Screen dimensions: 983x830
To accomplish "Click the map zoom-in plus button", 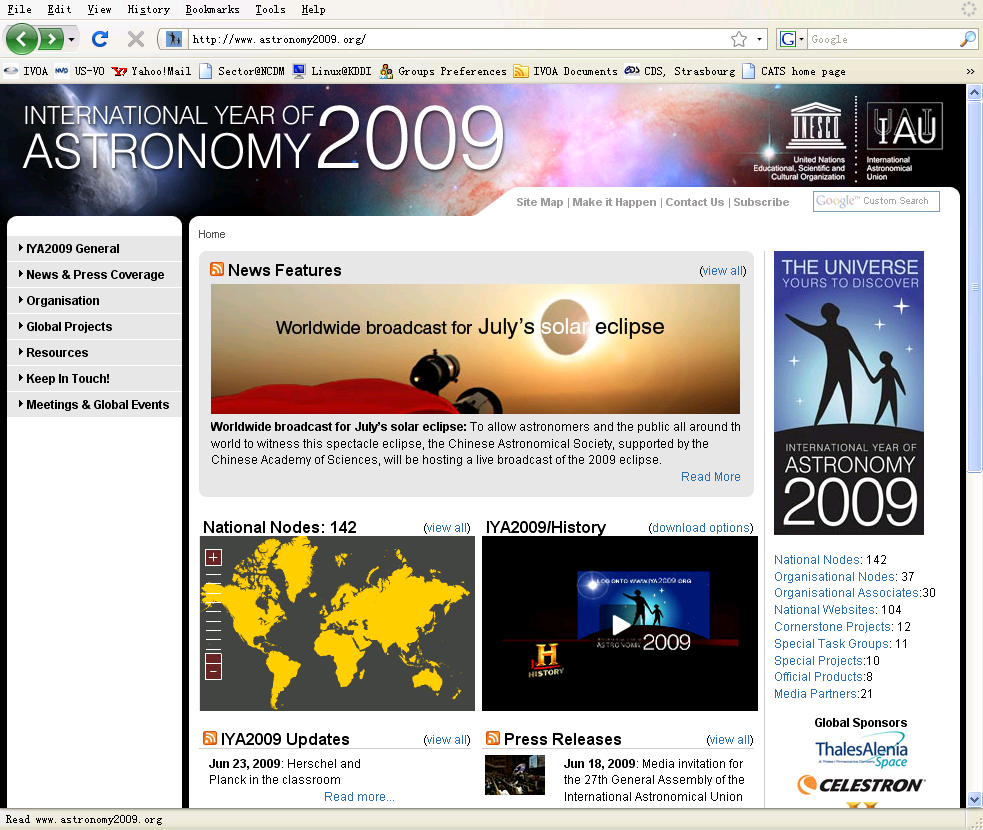I will [213, 558].
